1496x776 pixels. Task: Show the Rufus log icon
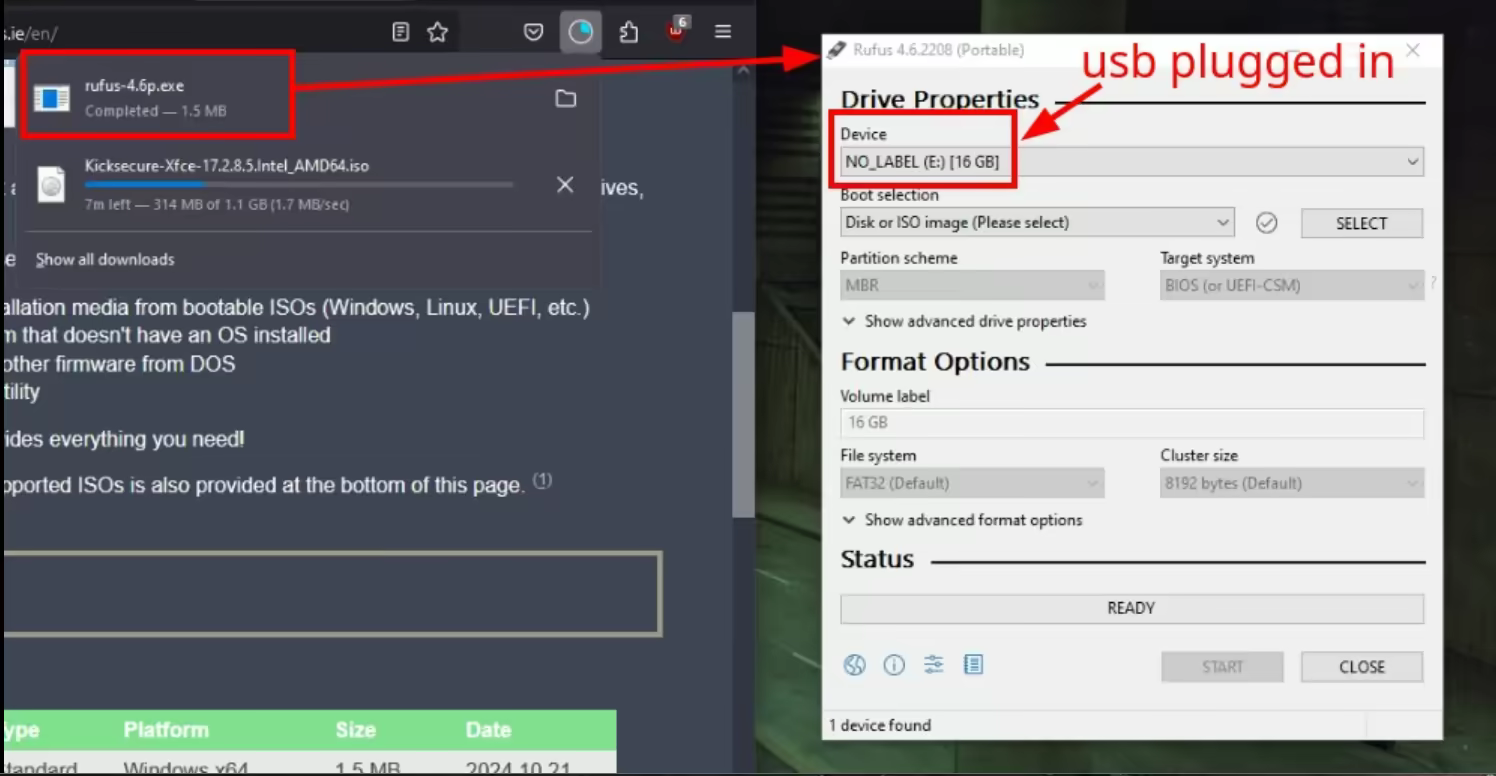click(x=973, y=666)
